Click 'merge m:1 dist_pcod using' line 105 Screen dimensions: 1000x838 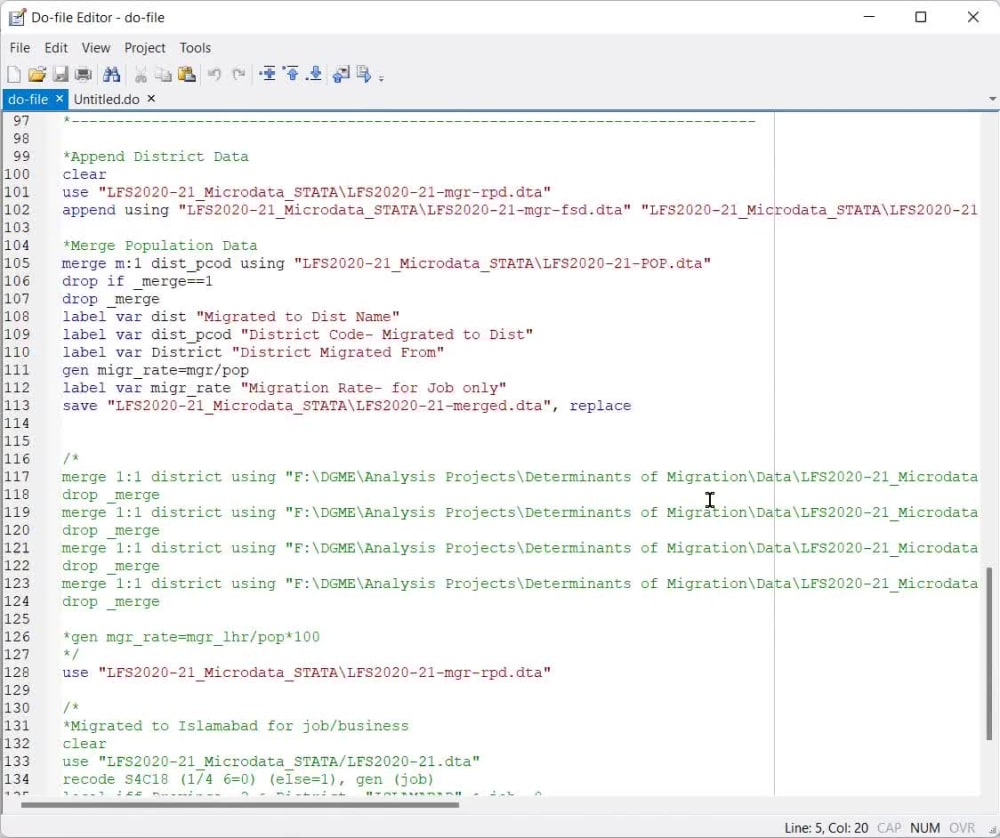[386, 263]
